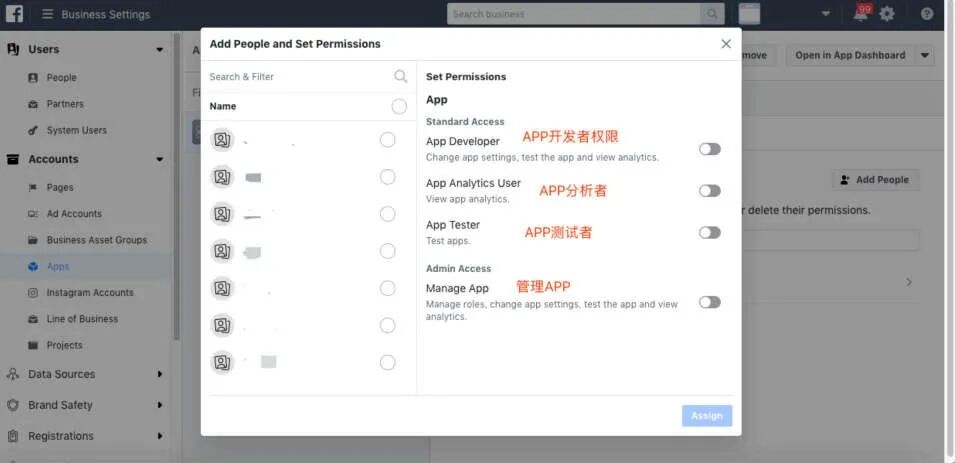
Task: Click the Pages flag icon
Action: click(33, 188)
